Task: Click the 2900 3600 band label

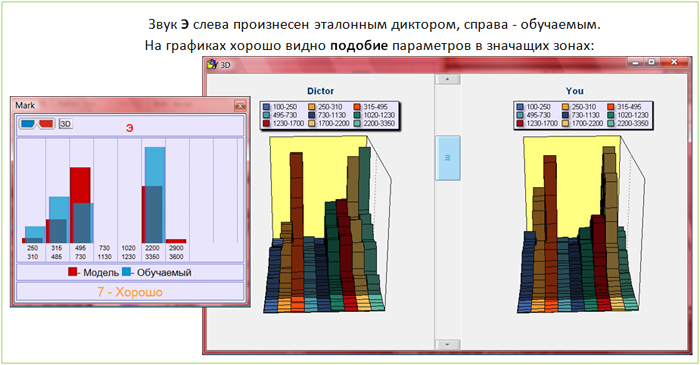Action: pyautogui.click(x=176, y=253)
